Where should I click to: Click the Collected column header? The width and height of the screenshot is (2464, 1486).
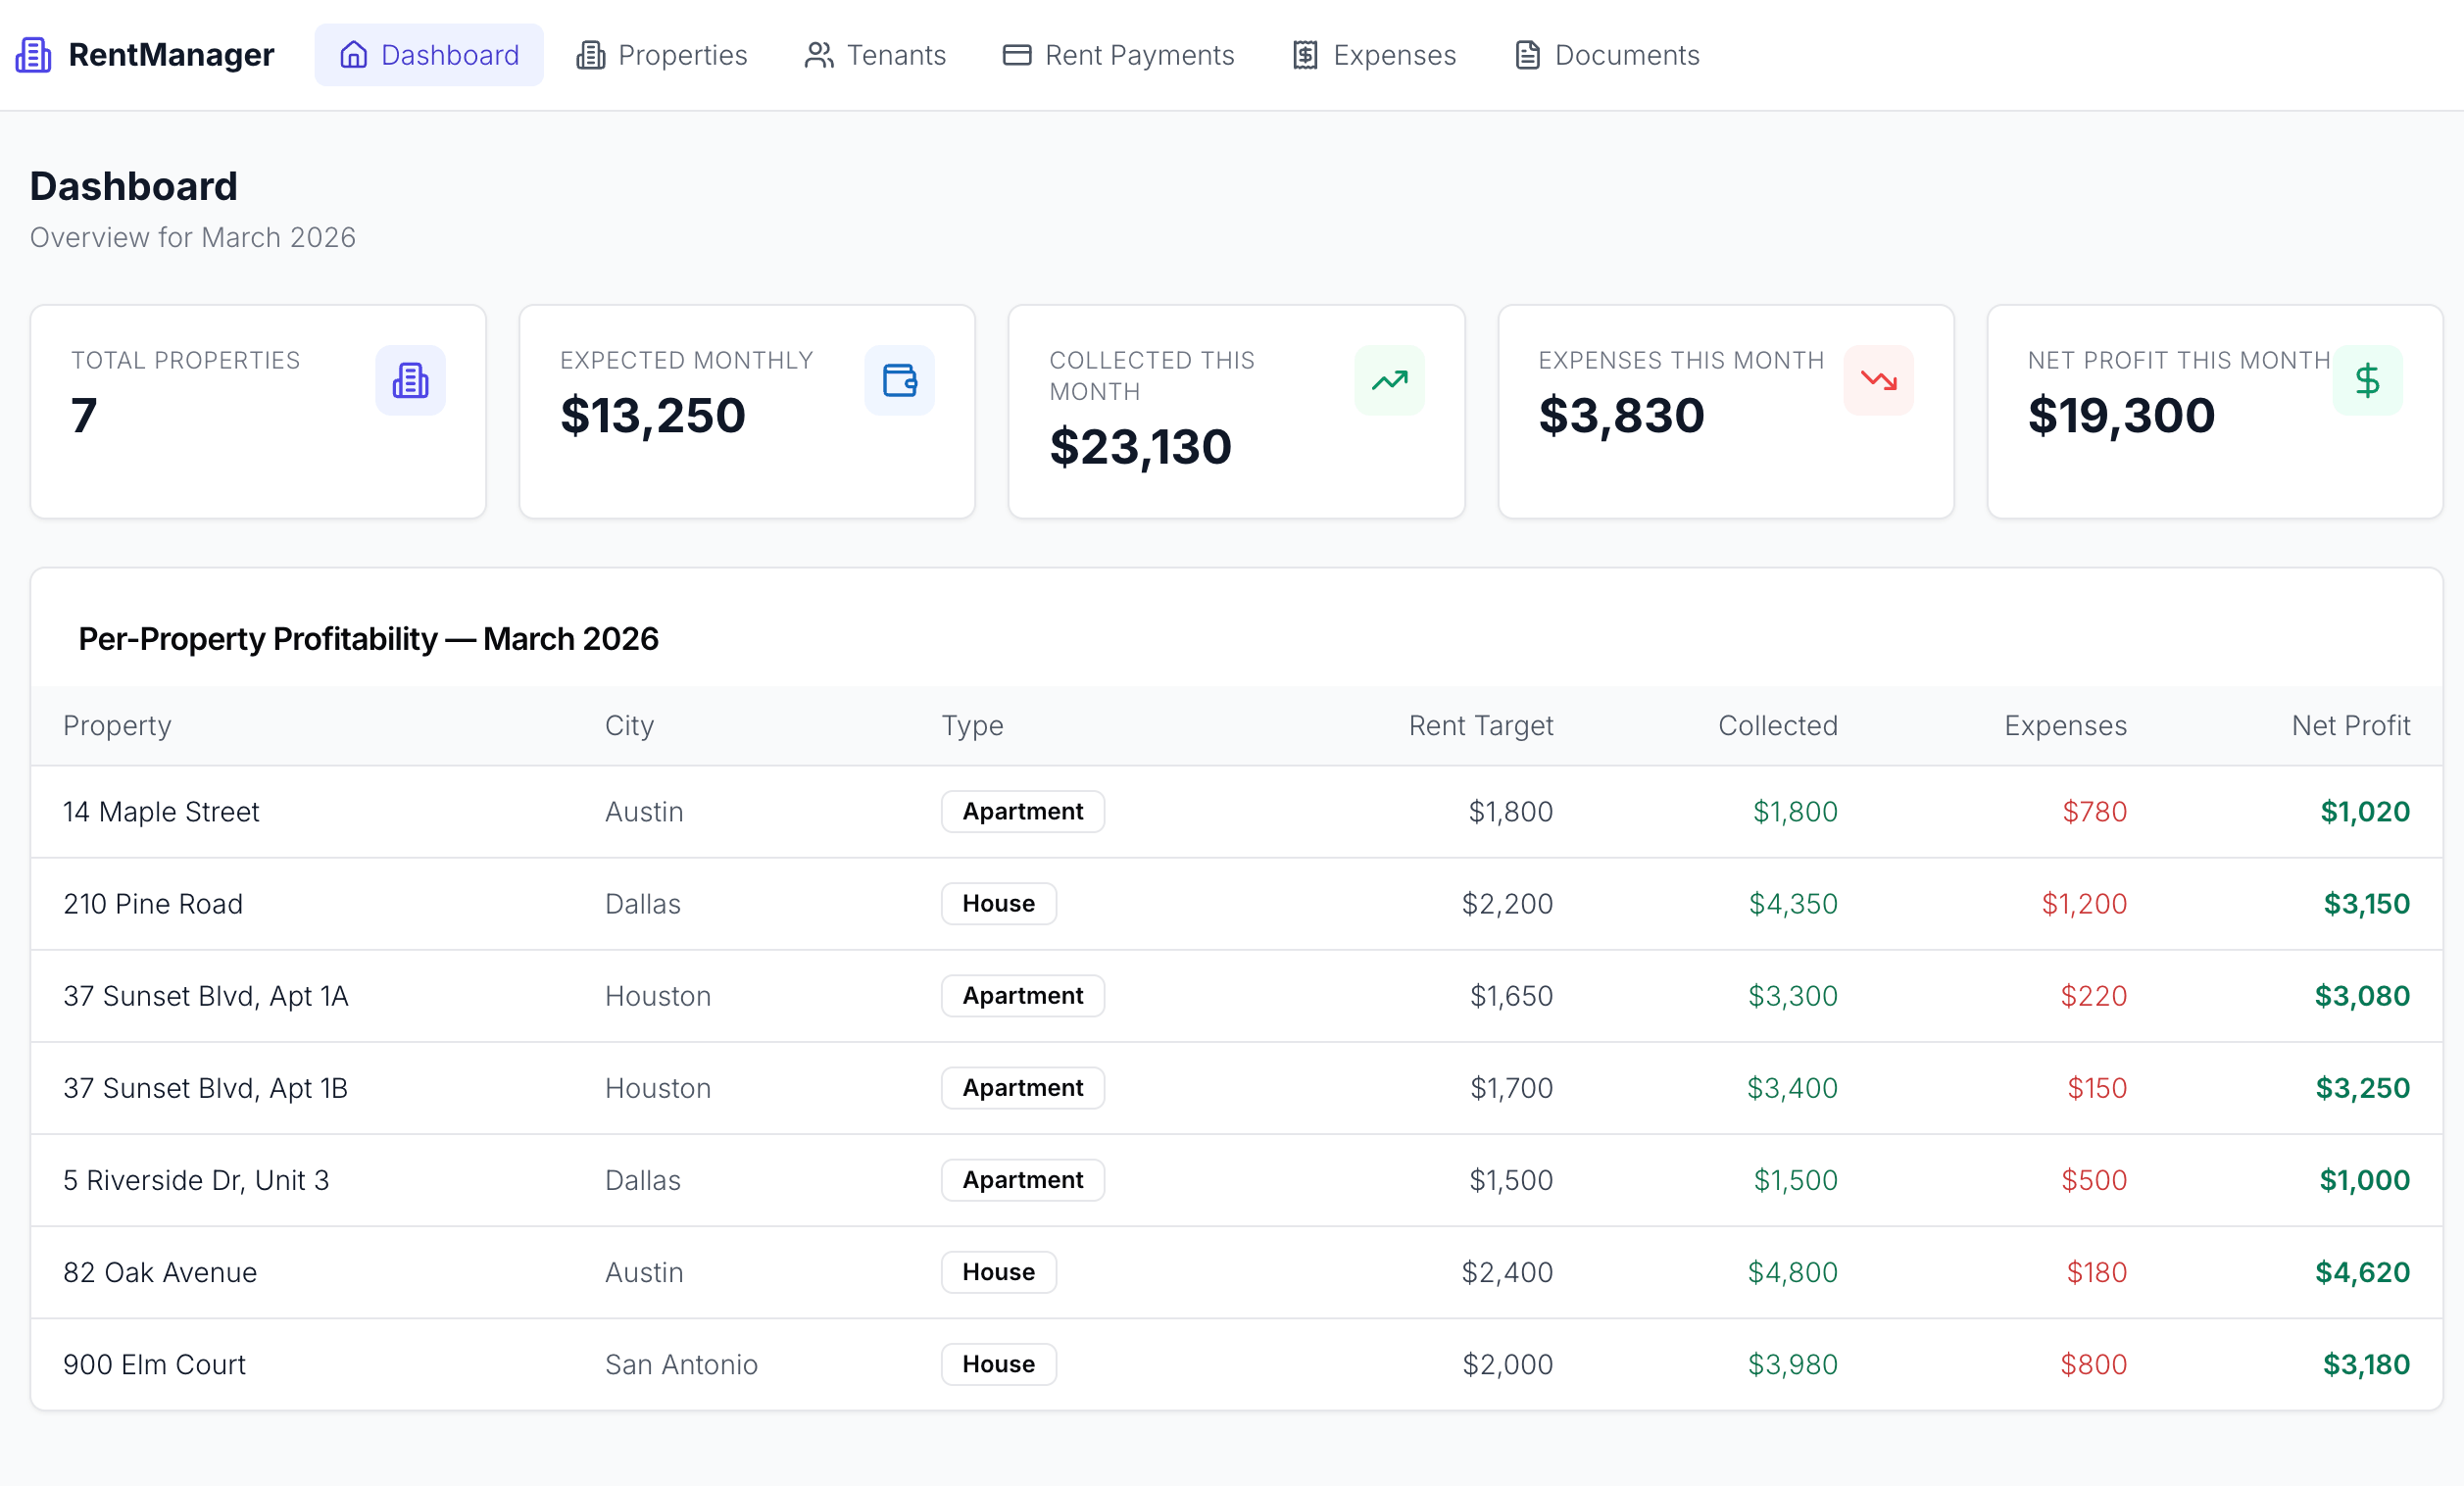coord(1777,726)
